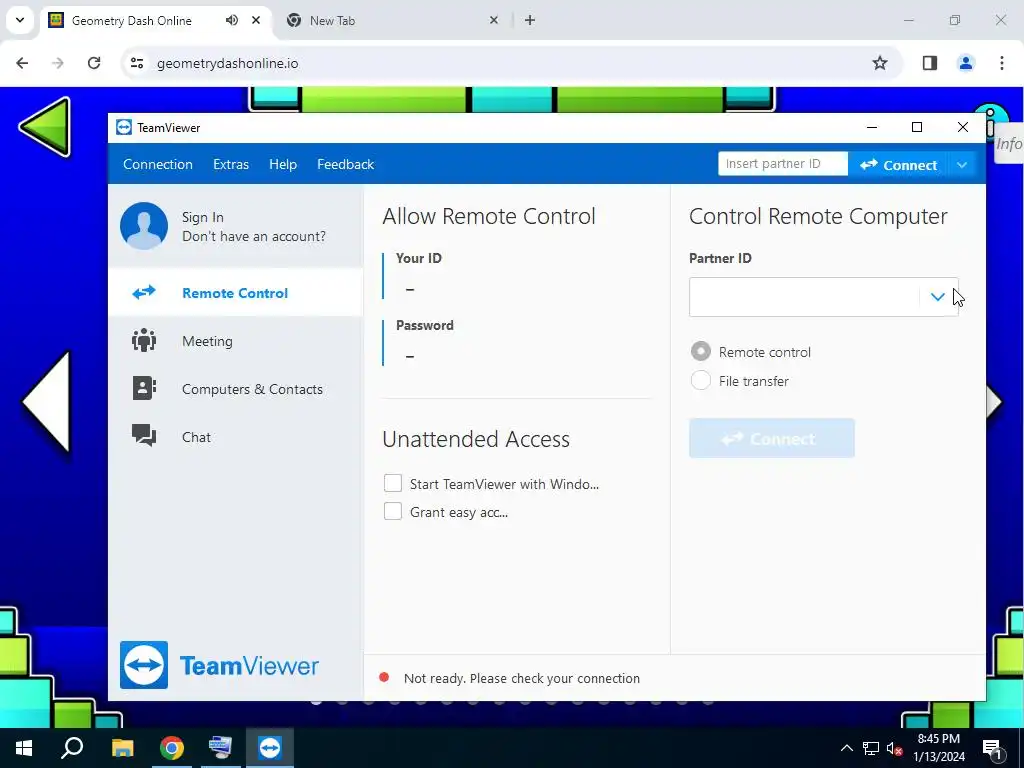Click the white next level arrow
Image resolution: width=1024 pixels, height=768 pixels.
[995, 401]
